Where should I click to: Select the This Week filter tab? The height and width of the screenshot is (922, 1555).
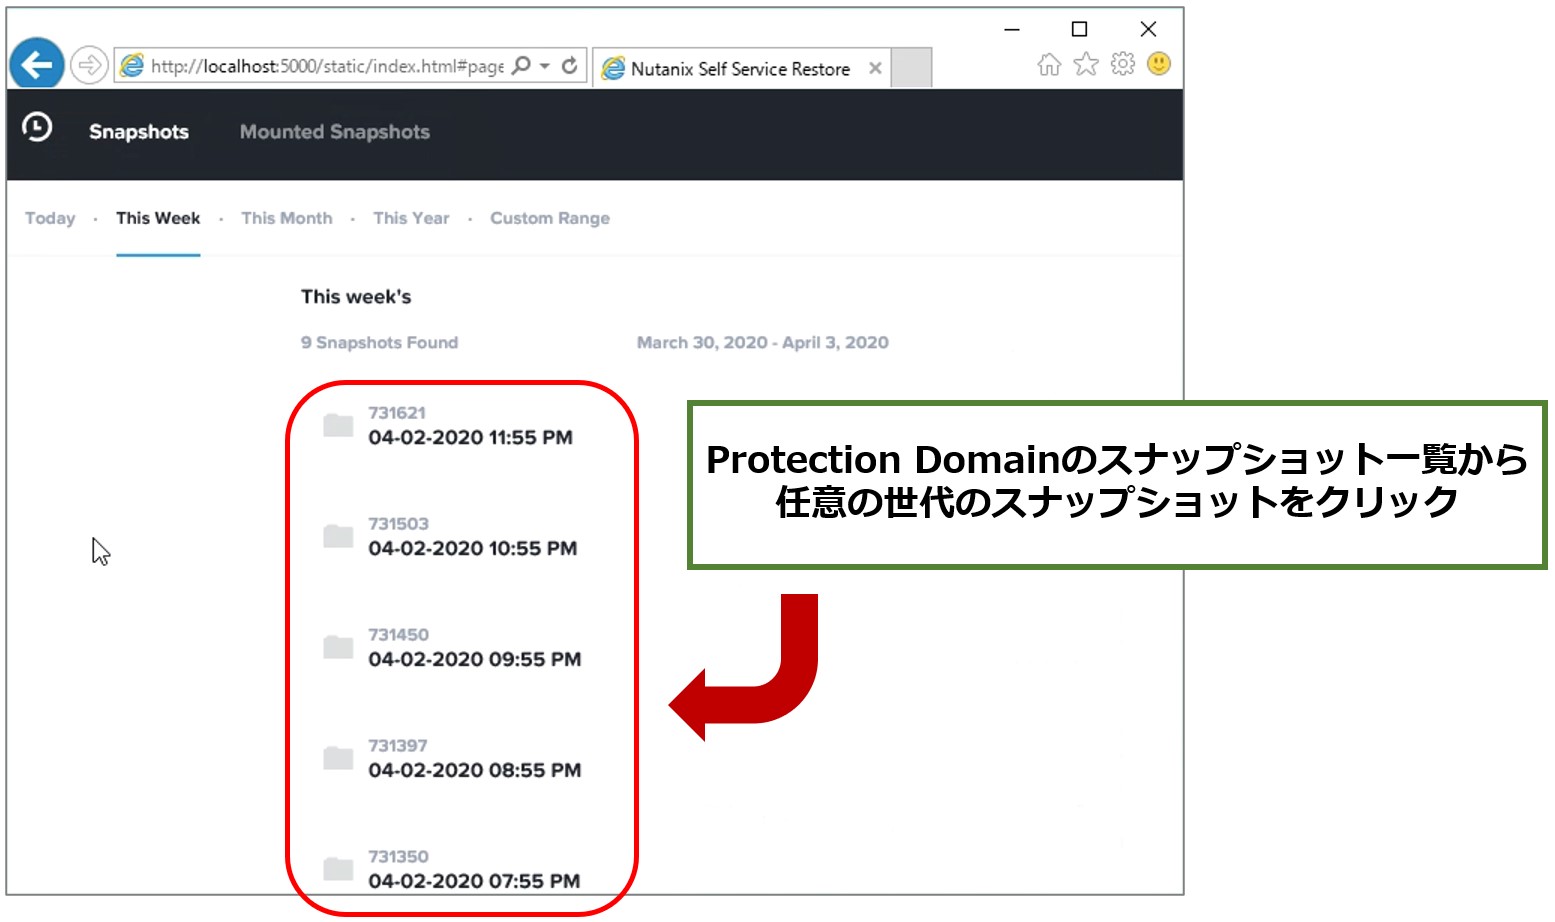click(158, 218)
